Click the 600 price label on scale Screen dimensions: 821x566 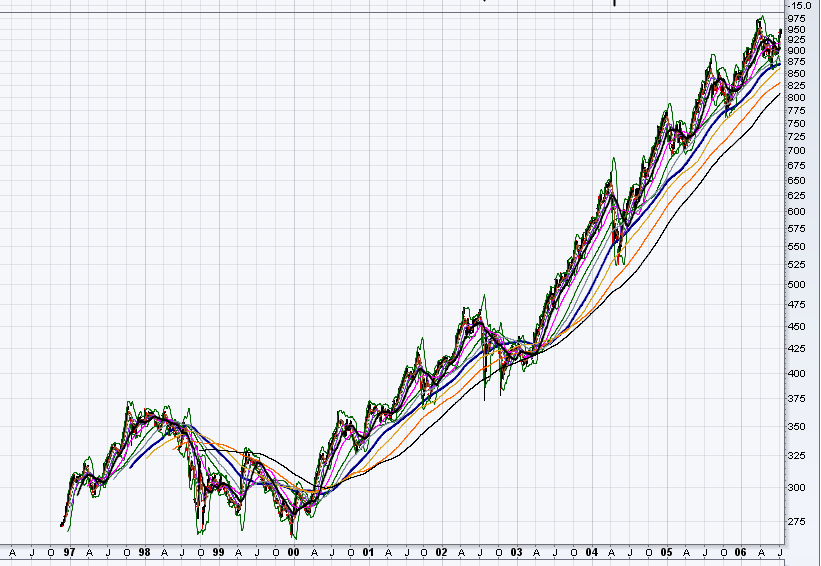(x=796, y=212)
